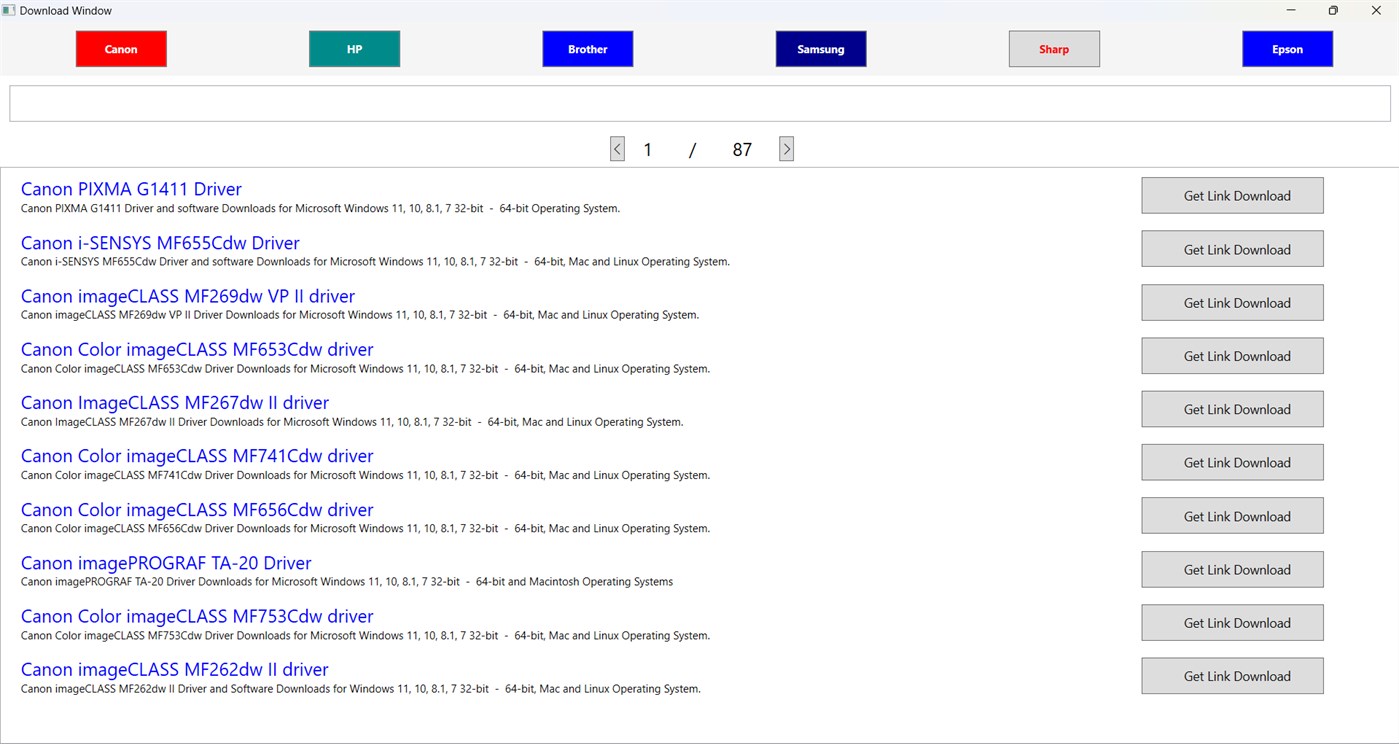This screenshot has width=1399, height=744.
Task: Open Canon Color imageCLASS MF656Cdw driver link
Action: (x=197, y=509)
